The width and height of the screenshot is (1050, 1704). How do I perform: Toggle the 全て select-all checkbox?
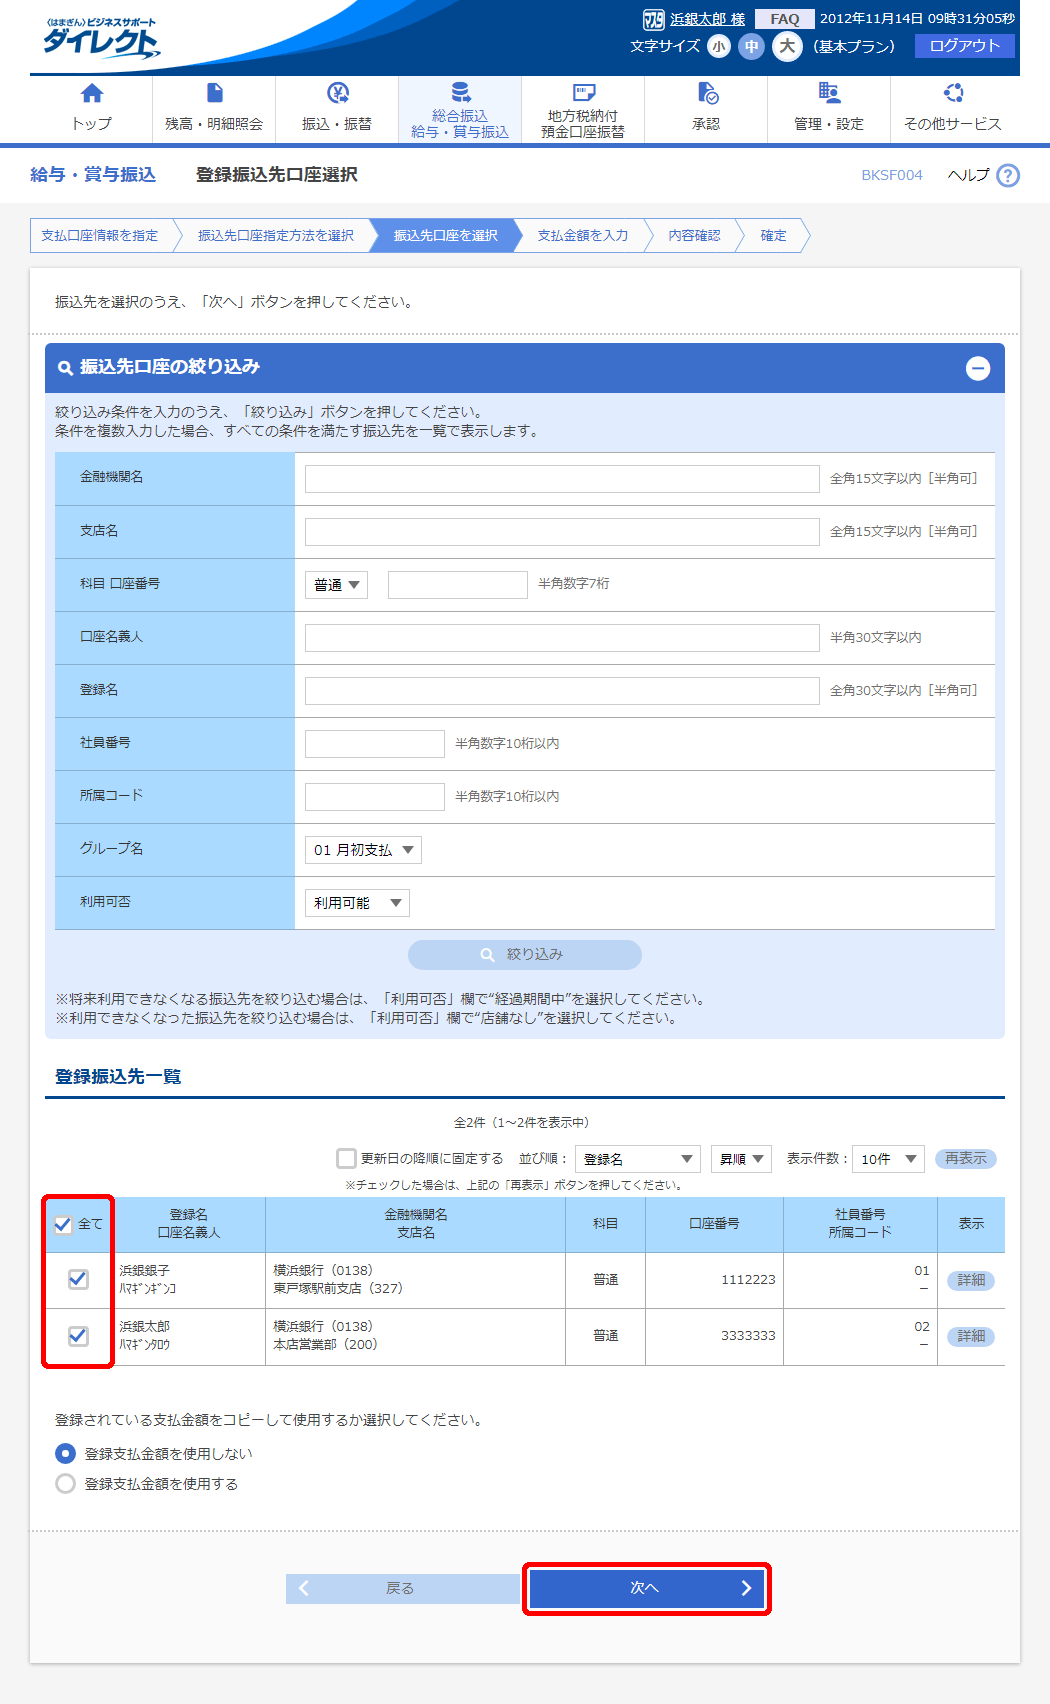63,1224
